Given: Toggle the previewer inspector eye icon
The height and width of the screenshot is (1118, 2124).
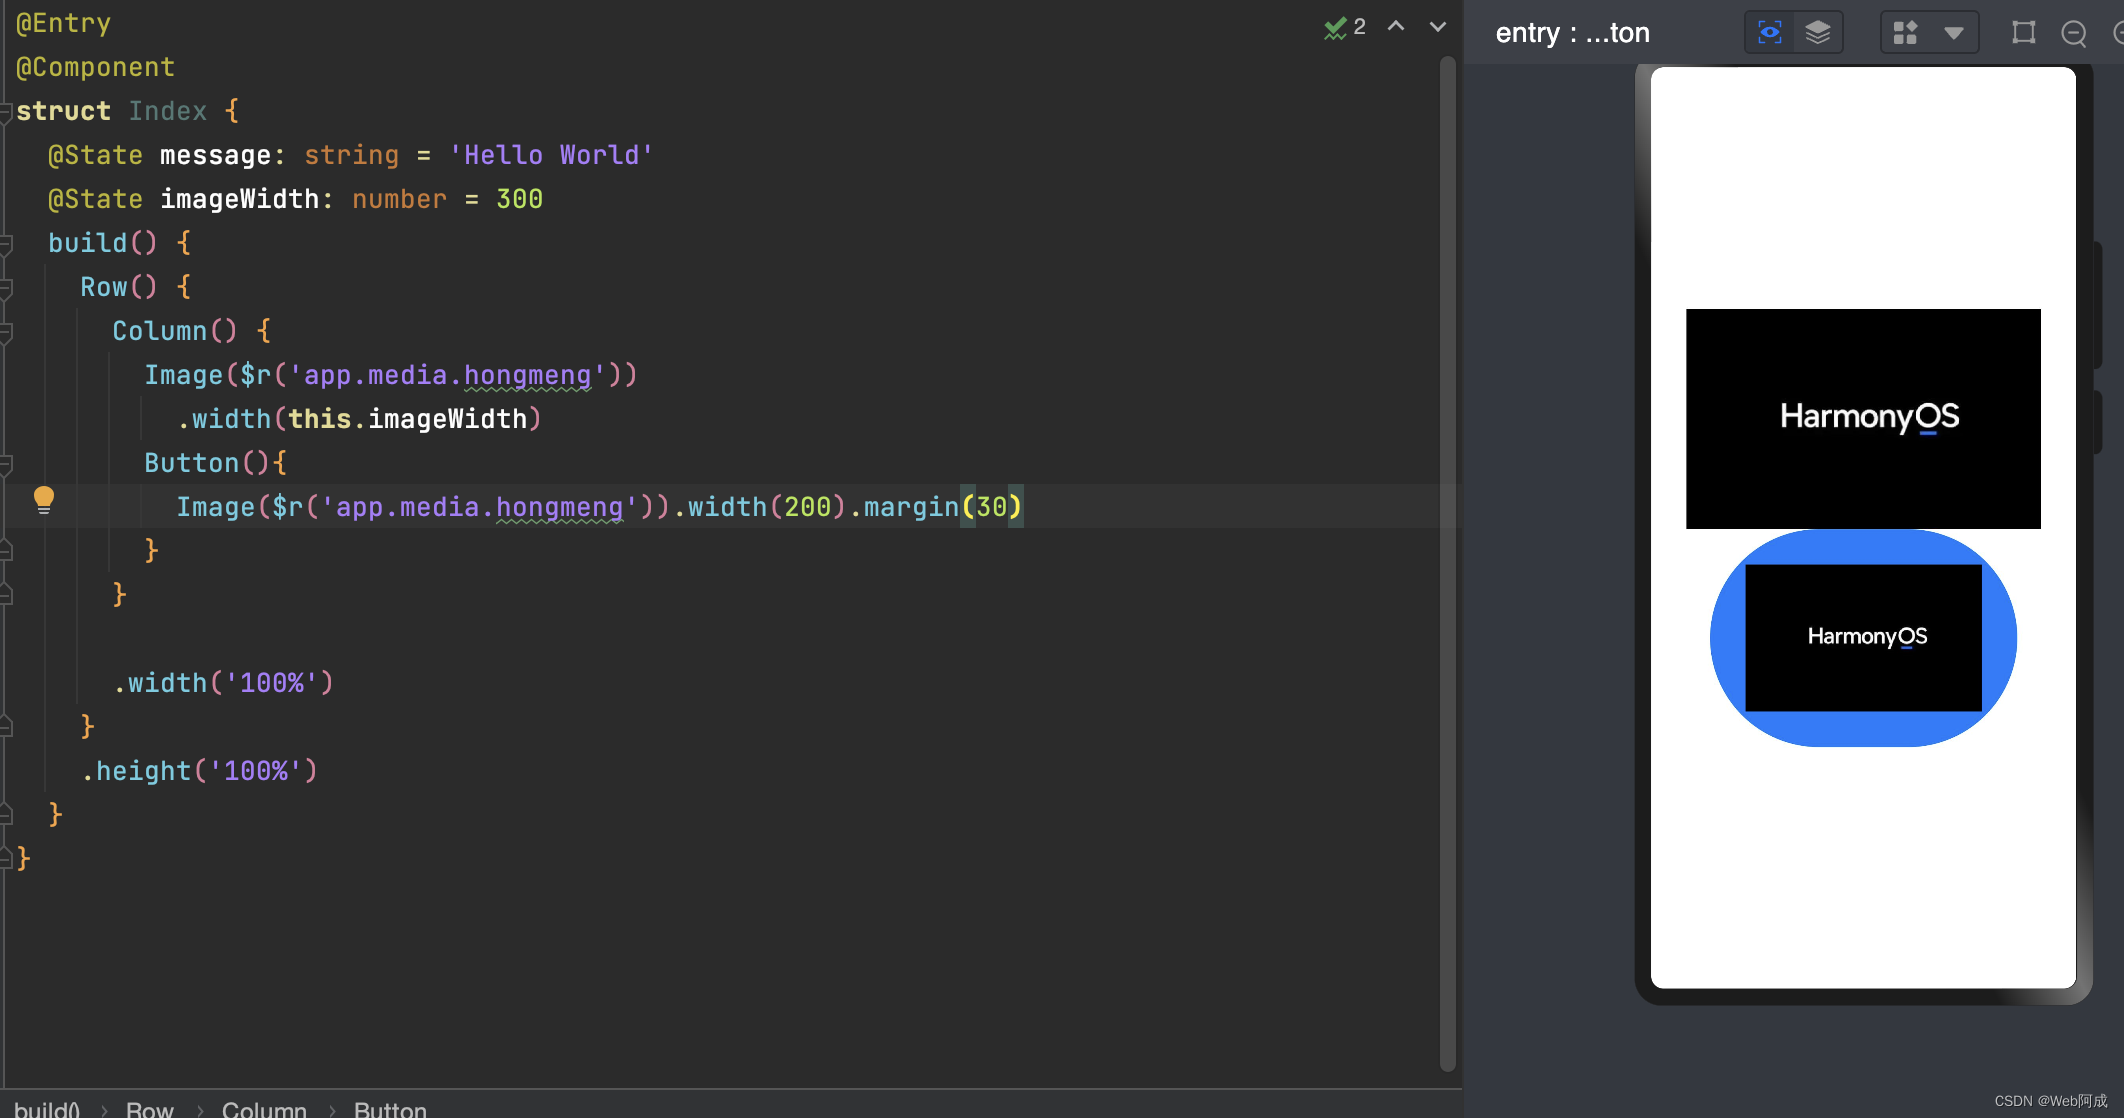Looking at the screenshot, I should click(x=1769, y=33).
